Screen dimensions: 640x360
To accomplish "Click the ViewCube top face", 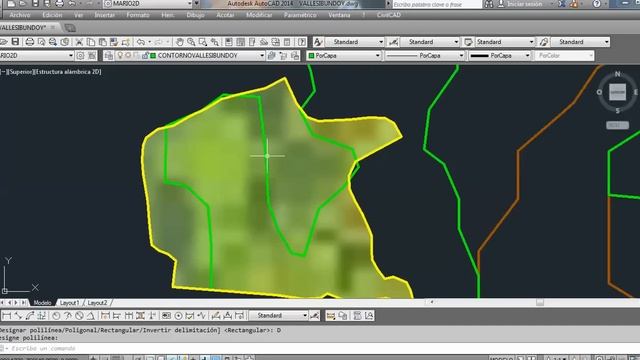I will [x=617, y=92].
